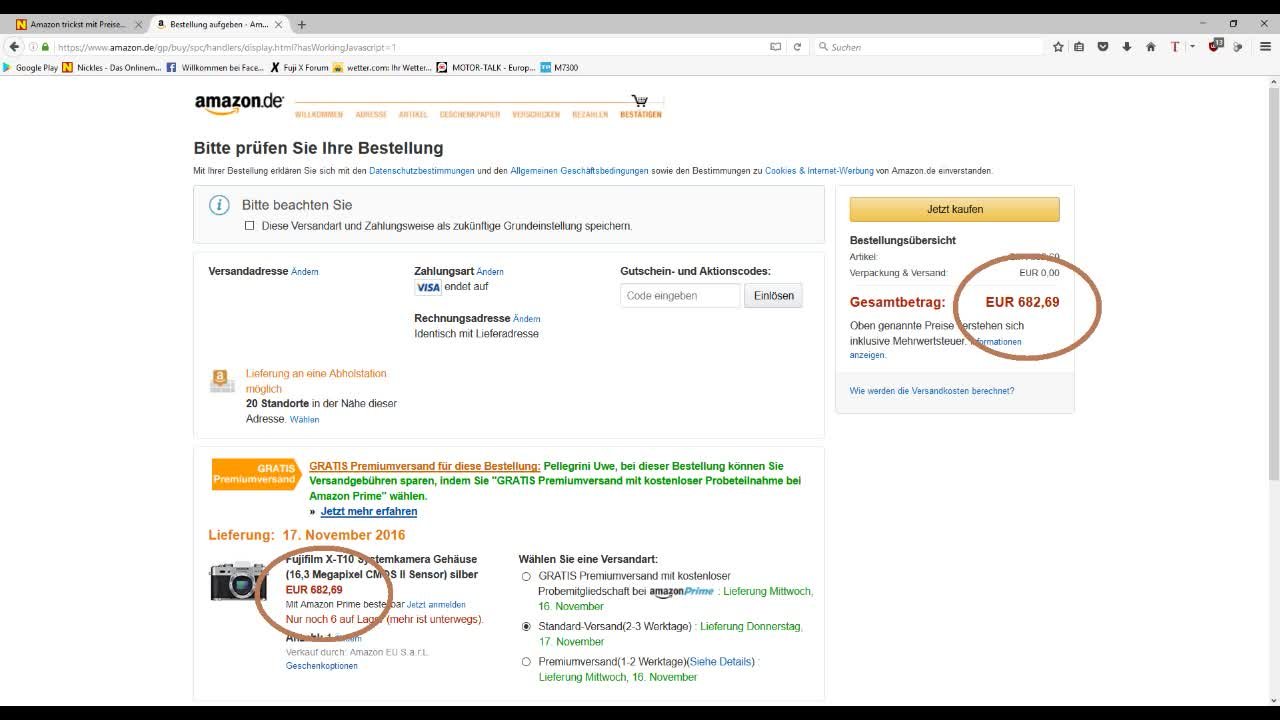
Task: Click 'Jetzt anmelden' Prime link
Action: (436, 605)
